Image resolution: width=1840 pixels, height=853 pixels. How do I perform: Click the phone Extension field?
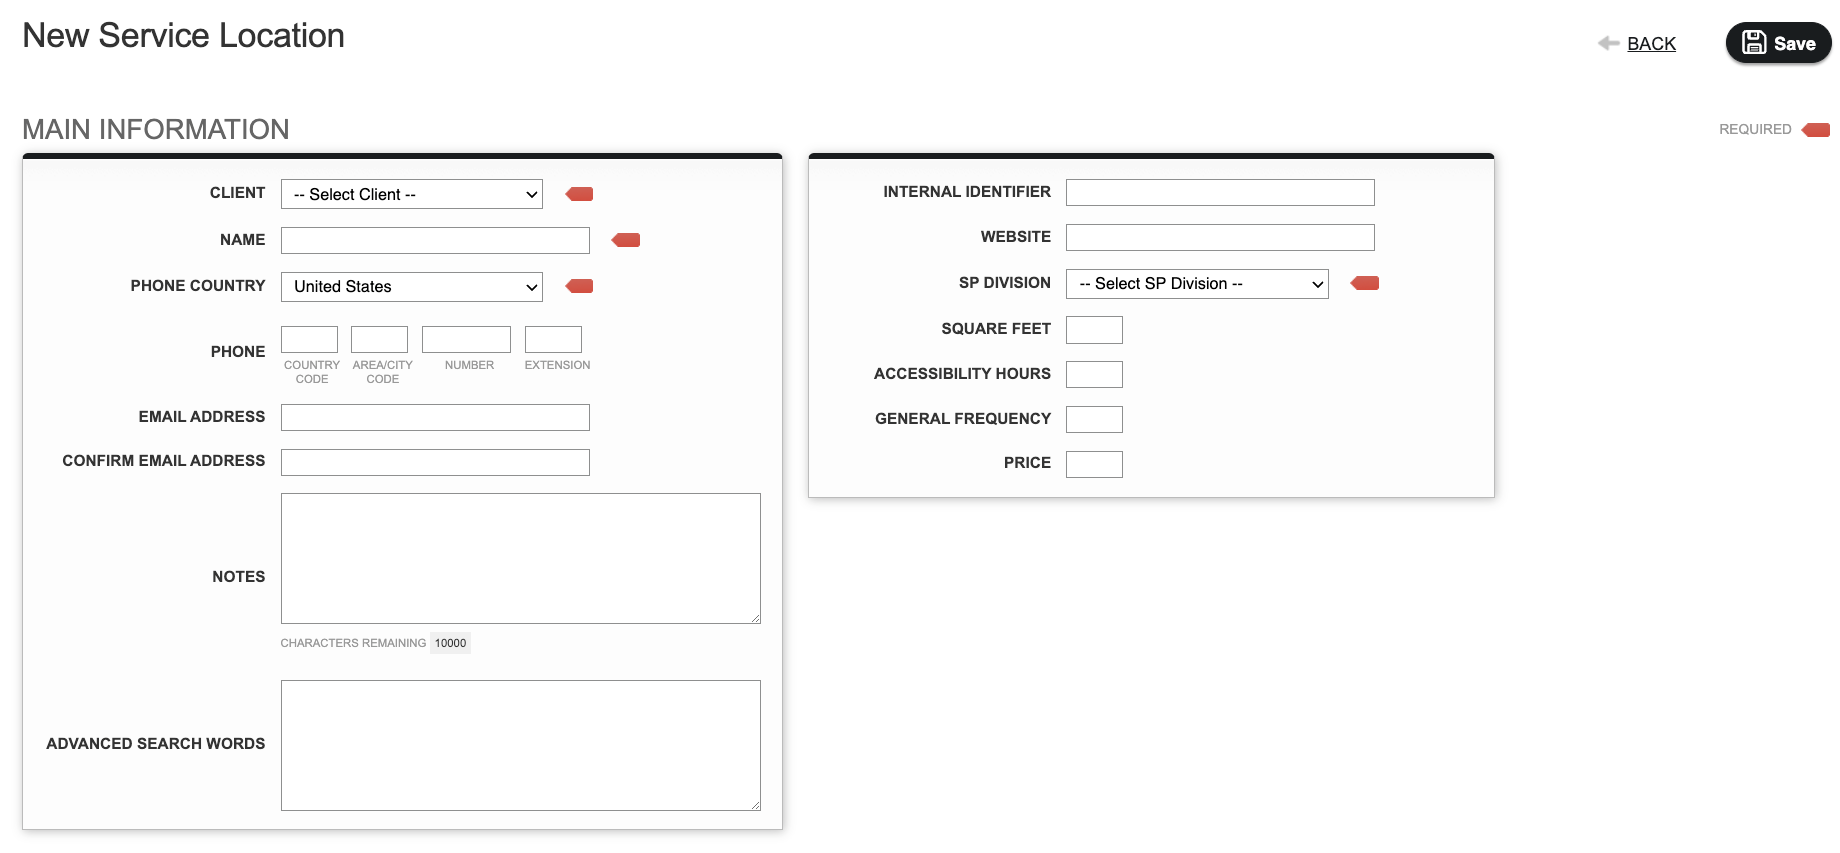pyautogui.click(x=553, y=339)
